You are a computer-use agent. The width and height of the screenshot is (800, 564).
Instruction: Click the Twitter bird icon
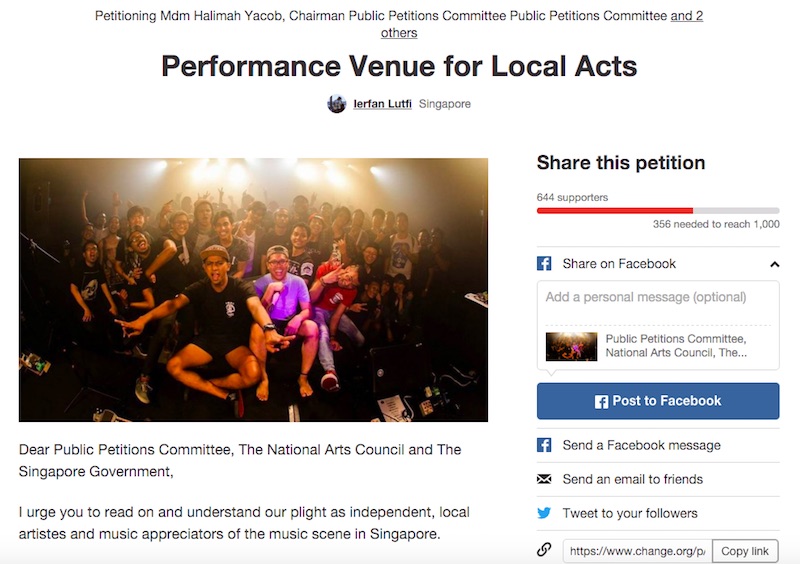pyautogui.click(x=544, y=513)
